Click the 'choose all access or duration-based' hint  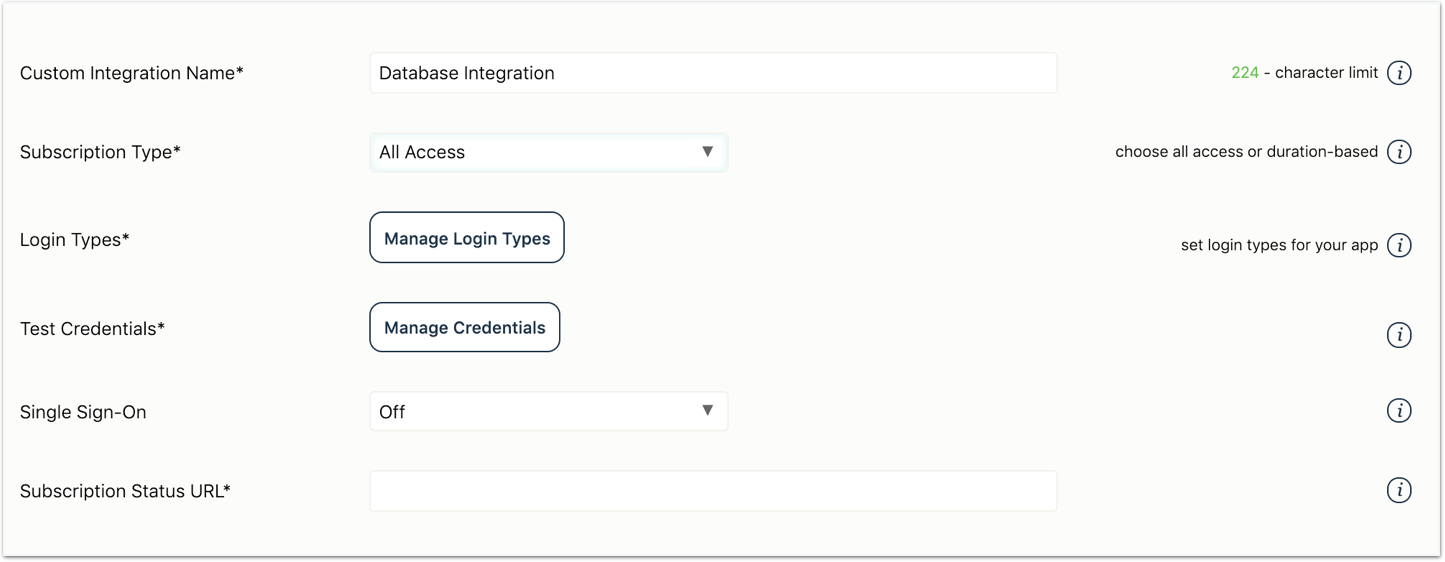[1247, 152]
